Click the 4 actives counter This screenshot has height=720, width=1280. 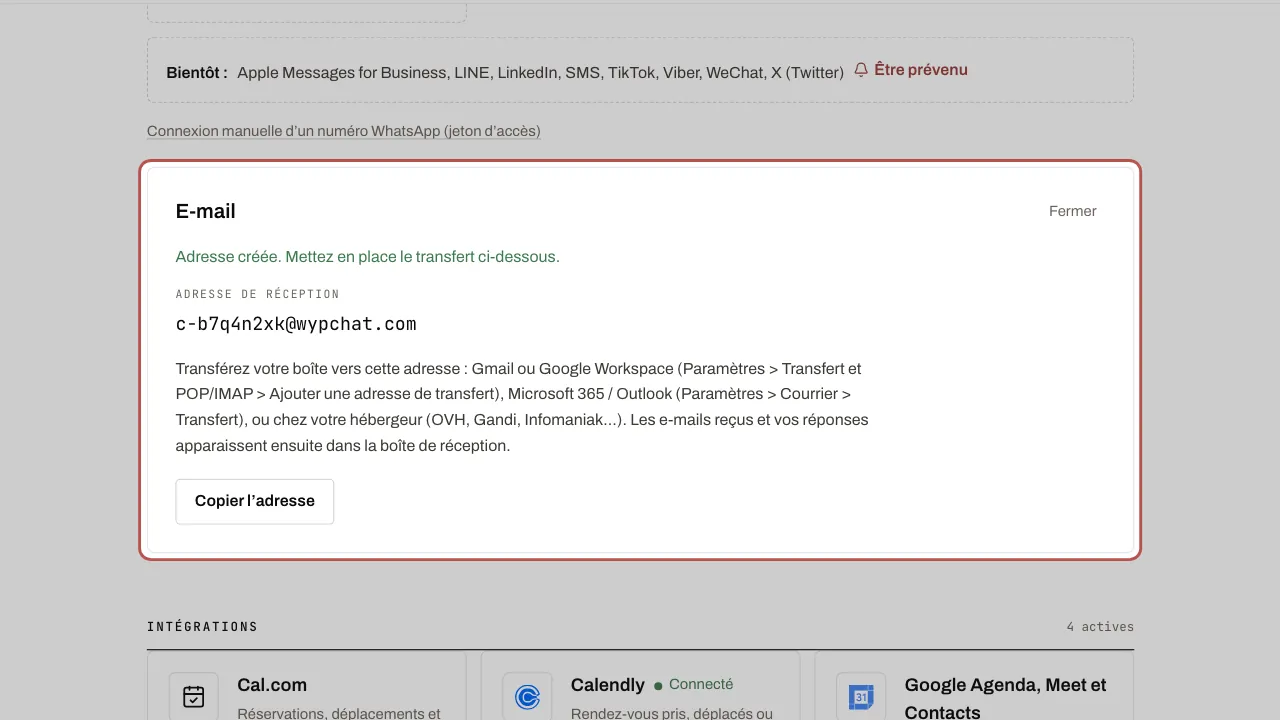1100,627
